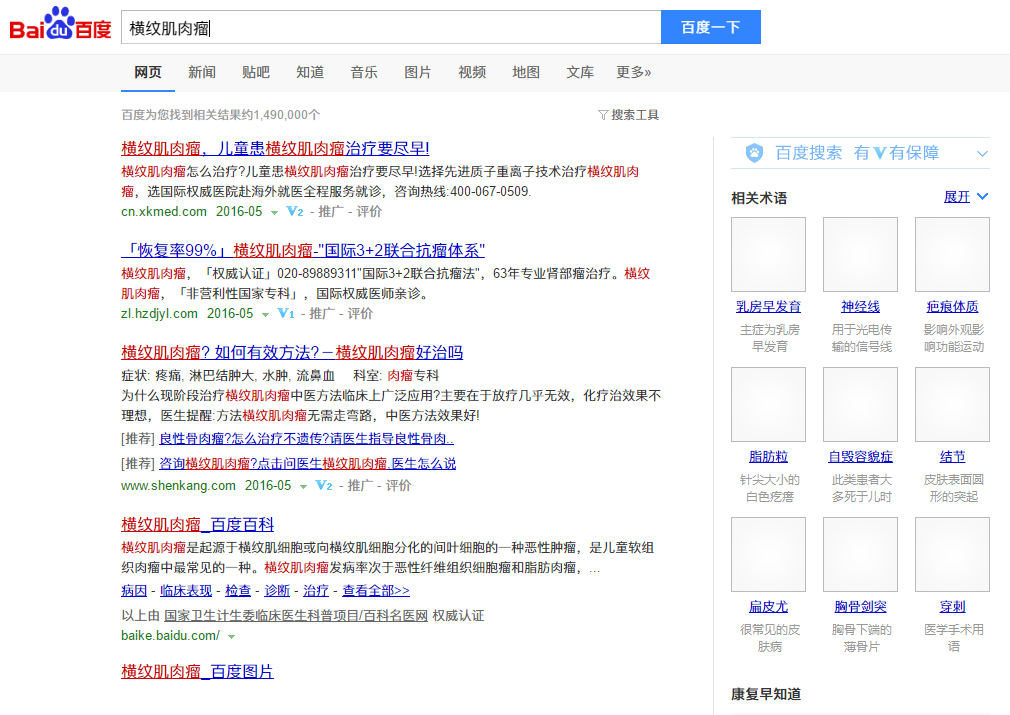Open the 脂肪粒 term link
This screenshot has width=1010, height=715.
(x=768, y=457)
